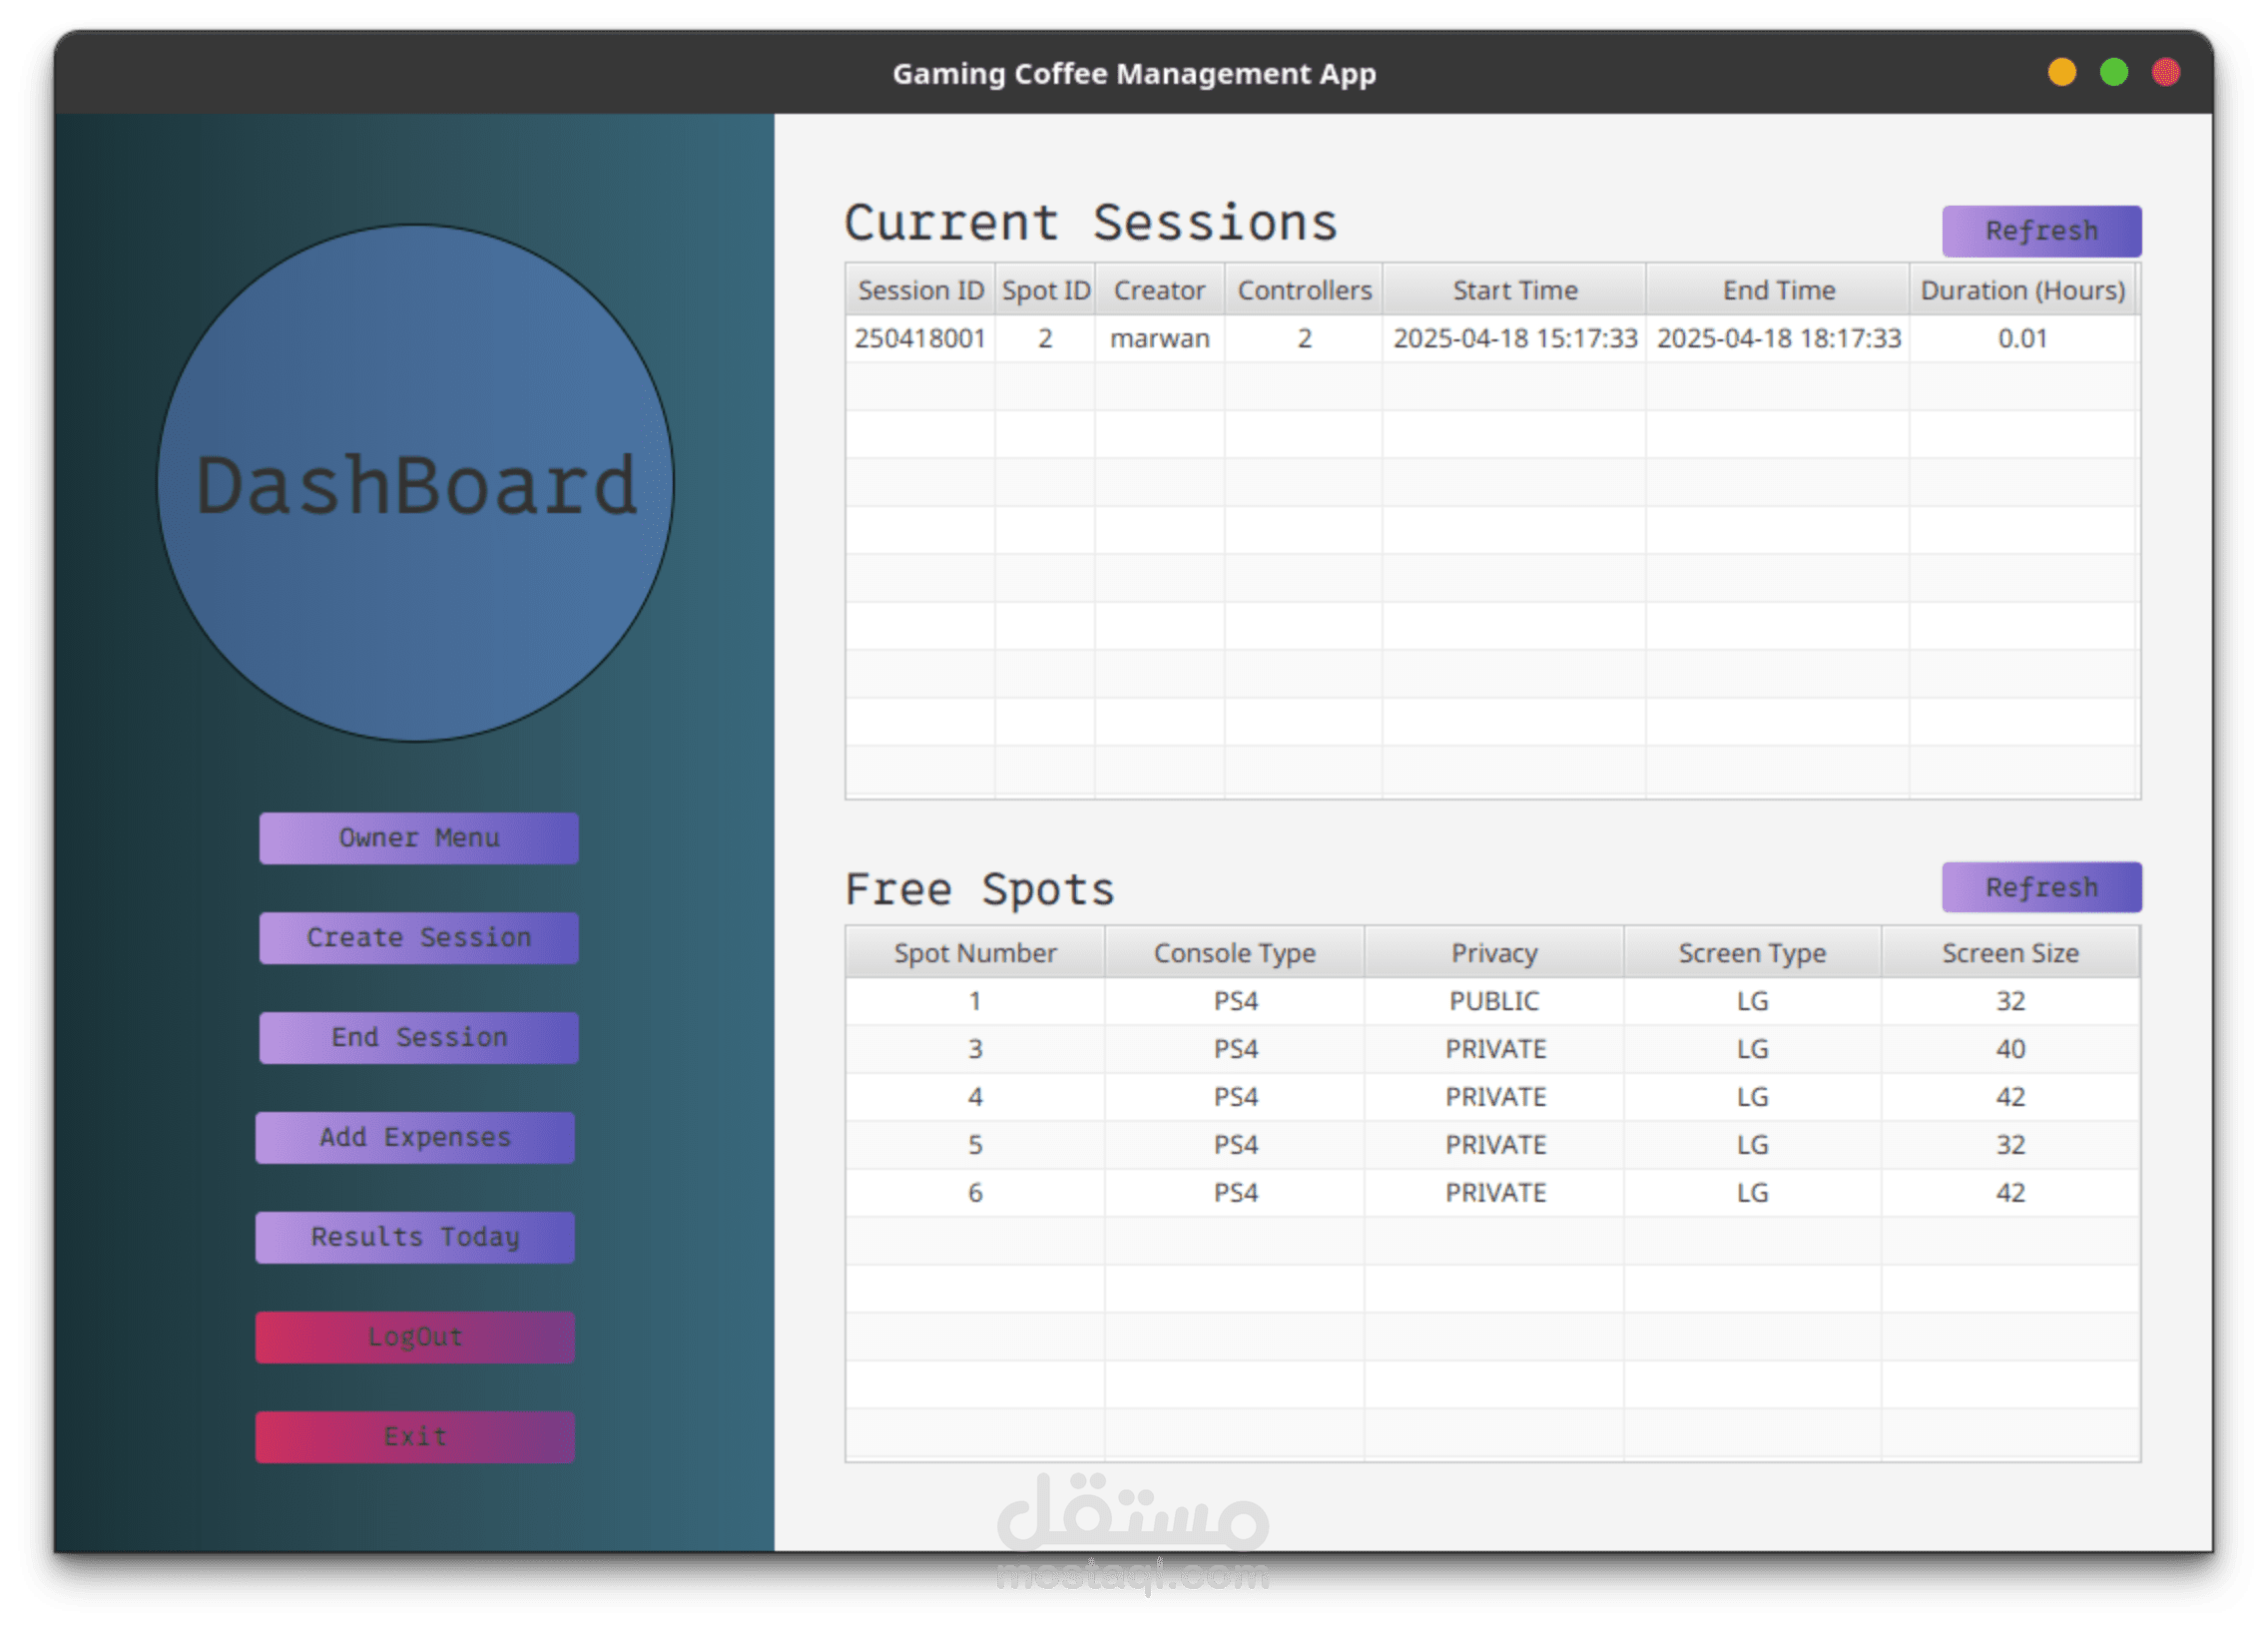Sort by the Console Type column header
Image resolution: width=2268 pixels, height=1631 pixels.
click(1234, 952)
